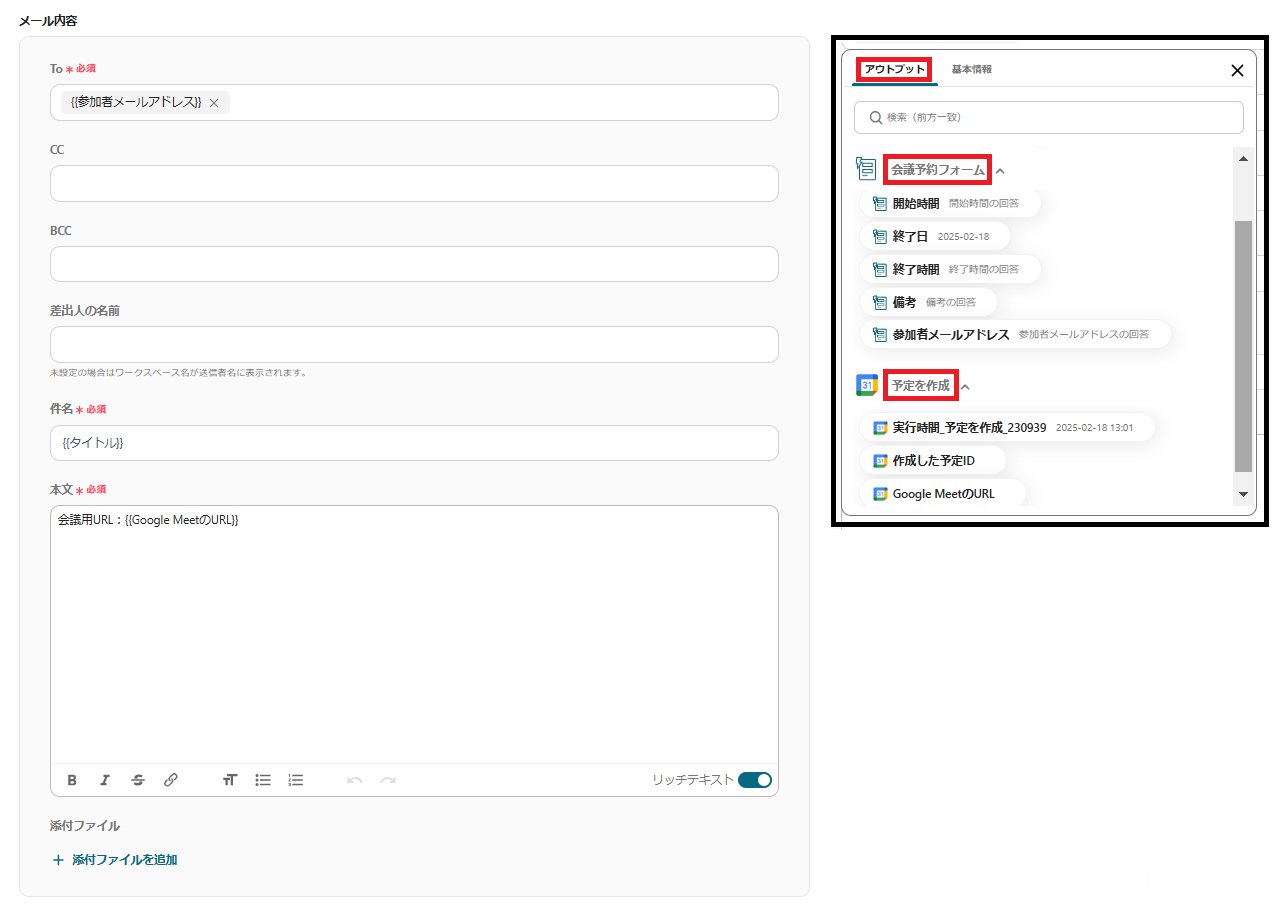1287x913 pixels.
Task: Select the 実行時間_予定を作成_230939 output item
Action: point(1007,428)
